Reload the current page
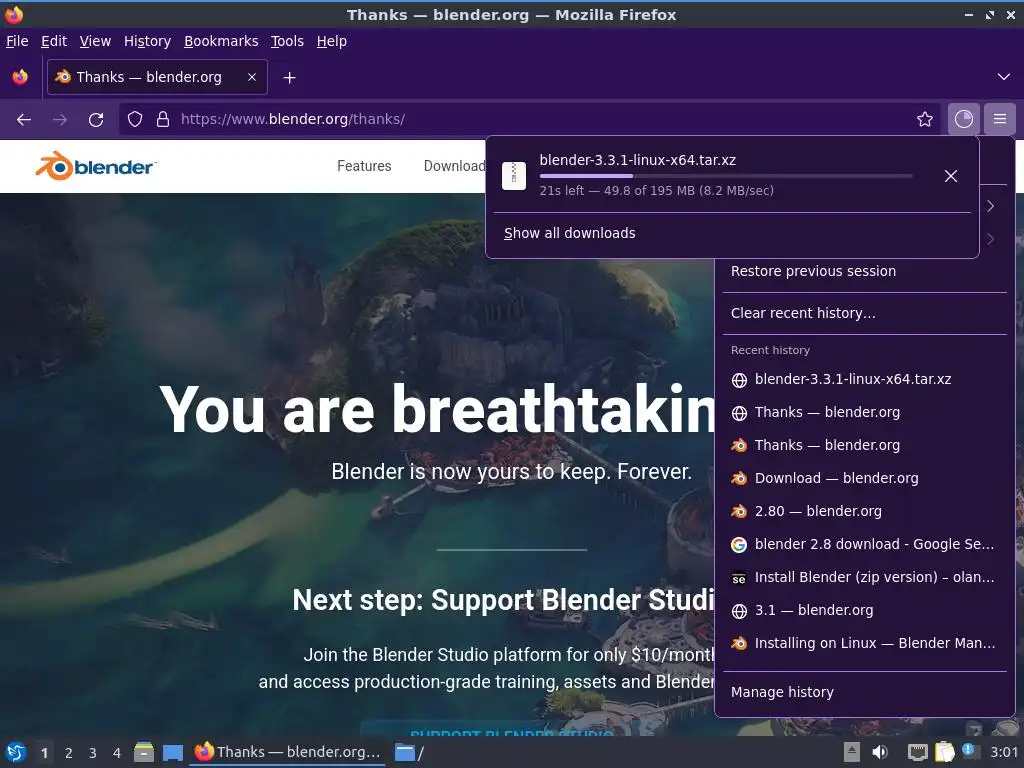The width and height of the screenshot is (1024, 768). (96, 119)
